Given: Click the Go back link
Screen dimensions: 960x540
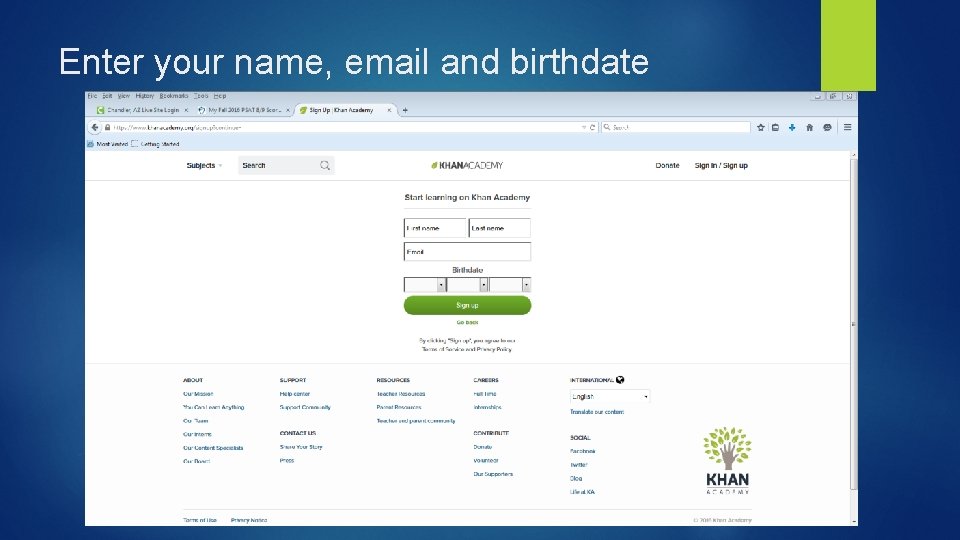Looking at the screenshot, I should tap(467, 322).
